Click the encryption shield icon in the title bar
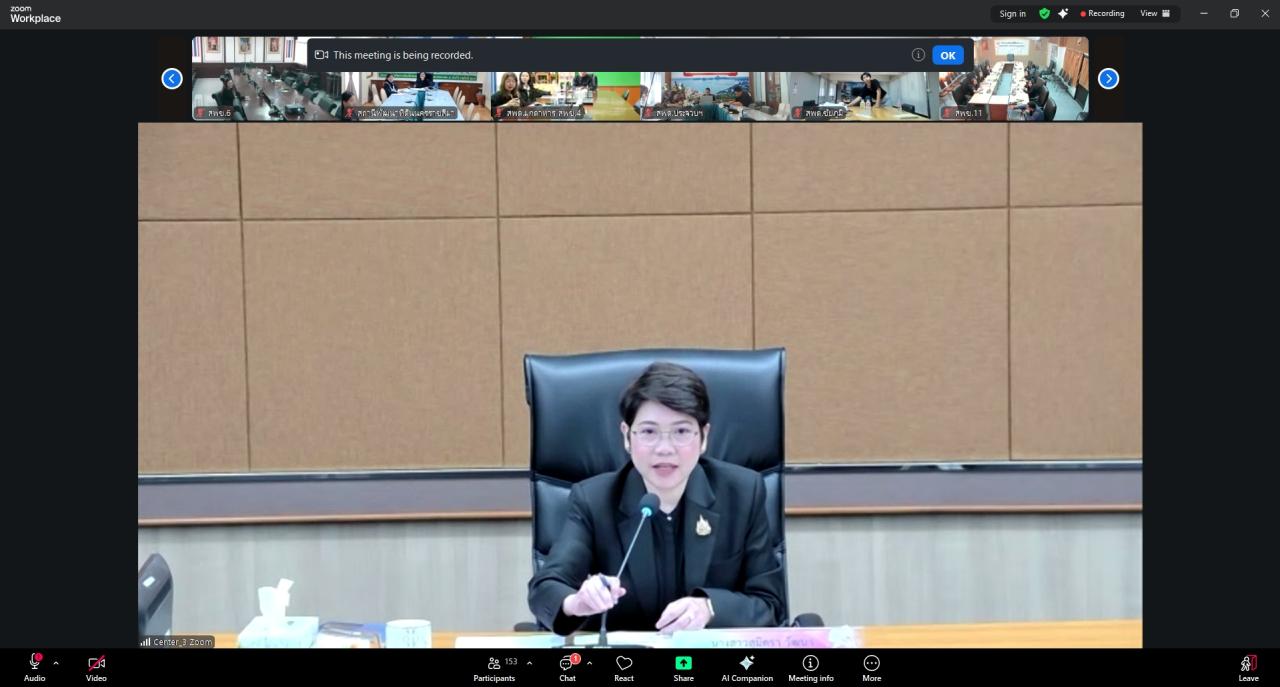This screenshot has width=1280, height=687. pos(1044,13)
